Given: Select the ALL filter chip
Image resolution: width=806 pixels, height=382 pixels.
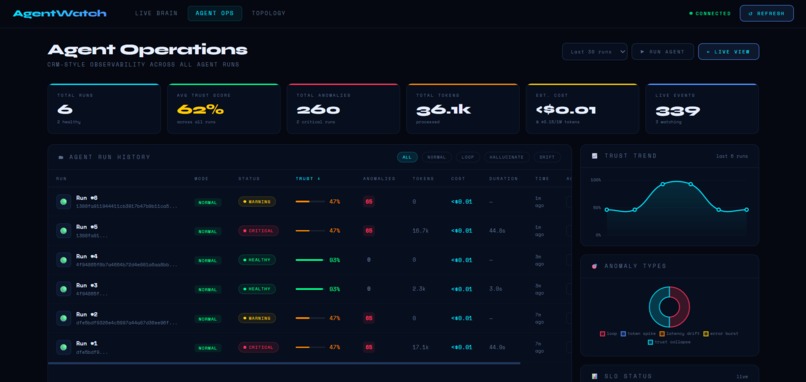Looking at the screenshot, I should click(x=407, y=157).
